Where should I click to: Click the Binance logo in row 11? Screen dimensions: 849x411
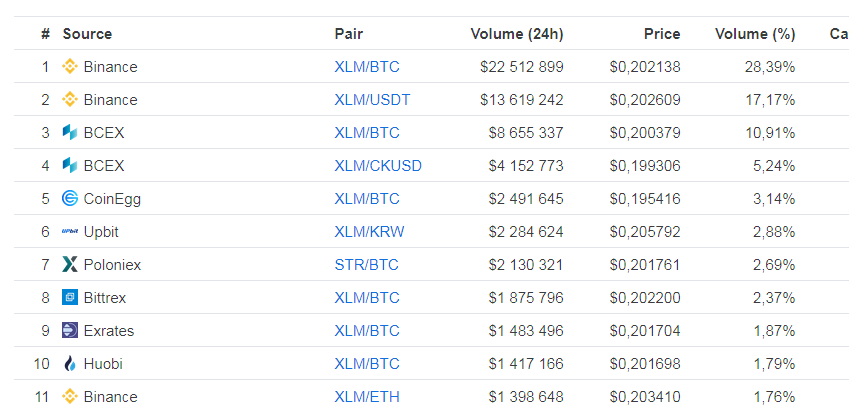pos(70,396)
